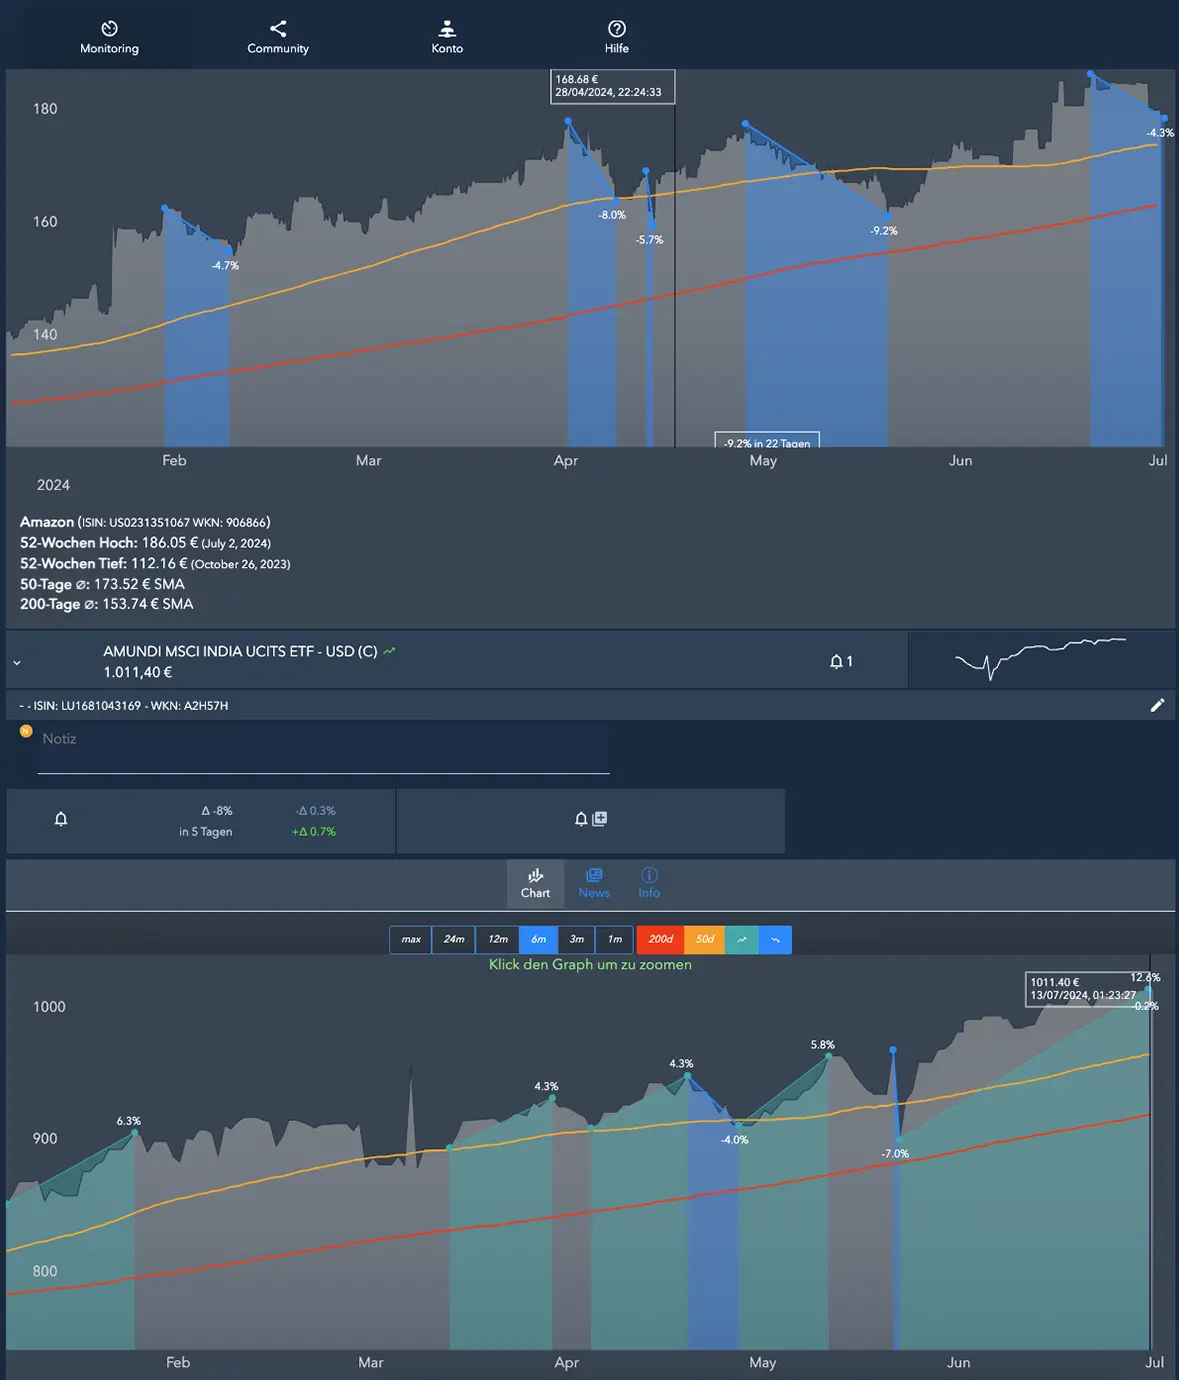1179x1380 pixels.
Task: Open the Community share icon
Action: 278,37
